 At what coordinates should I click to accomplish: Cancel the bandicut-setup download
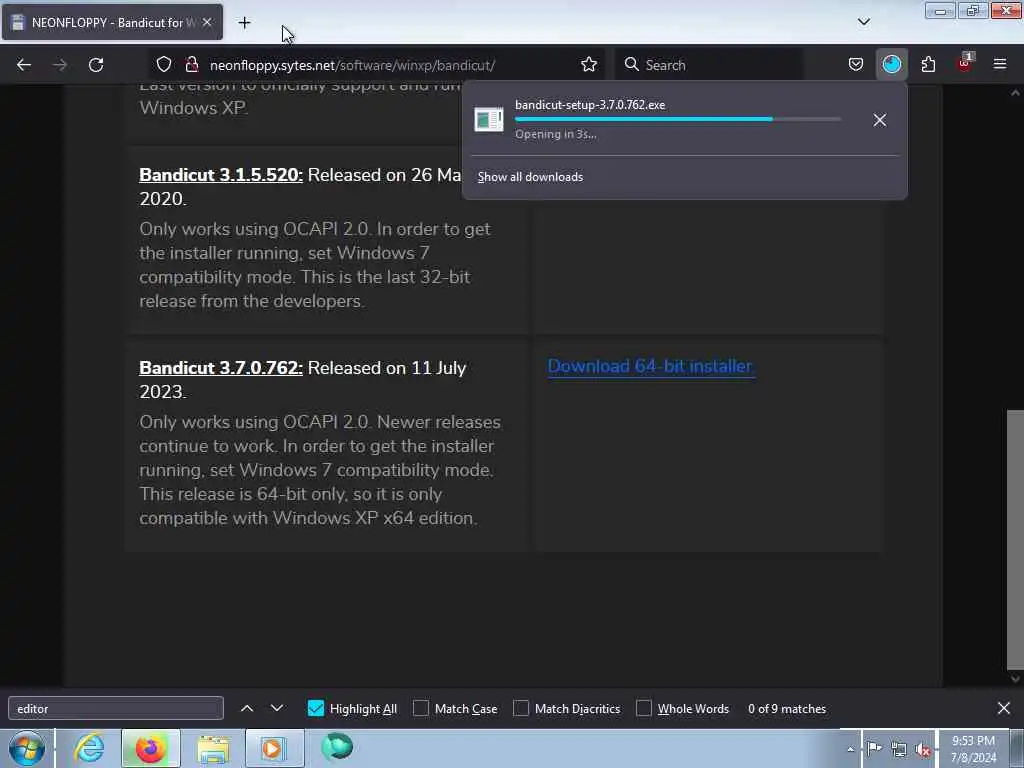[x=880, y=120]
